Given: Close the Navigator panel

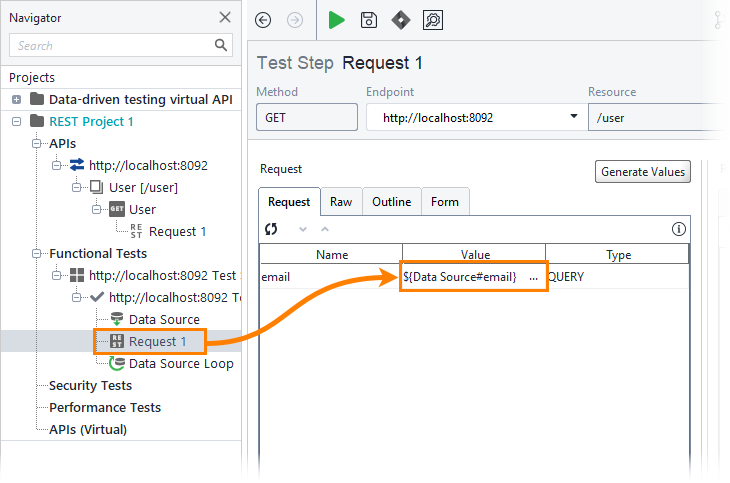Looking at the screenshot, I should 225,17.
